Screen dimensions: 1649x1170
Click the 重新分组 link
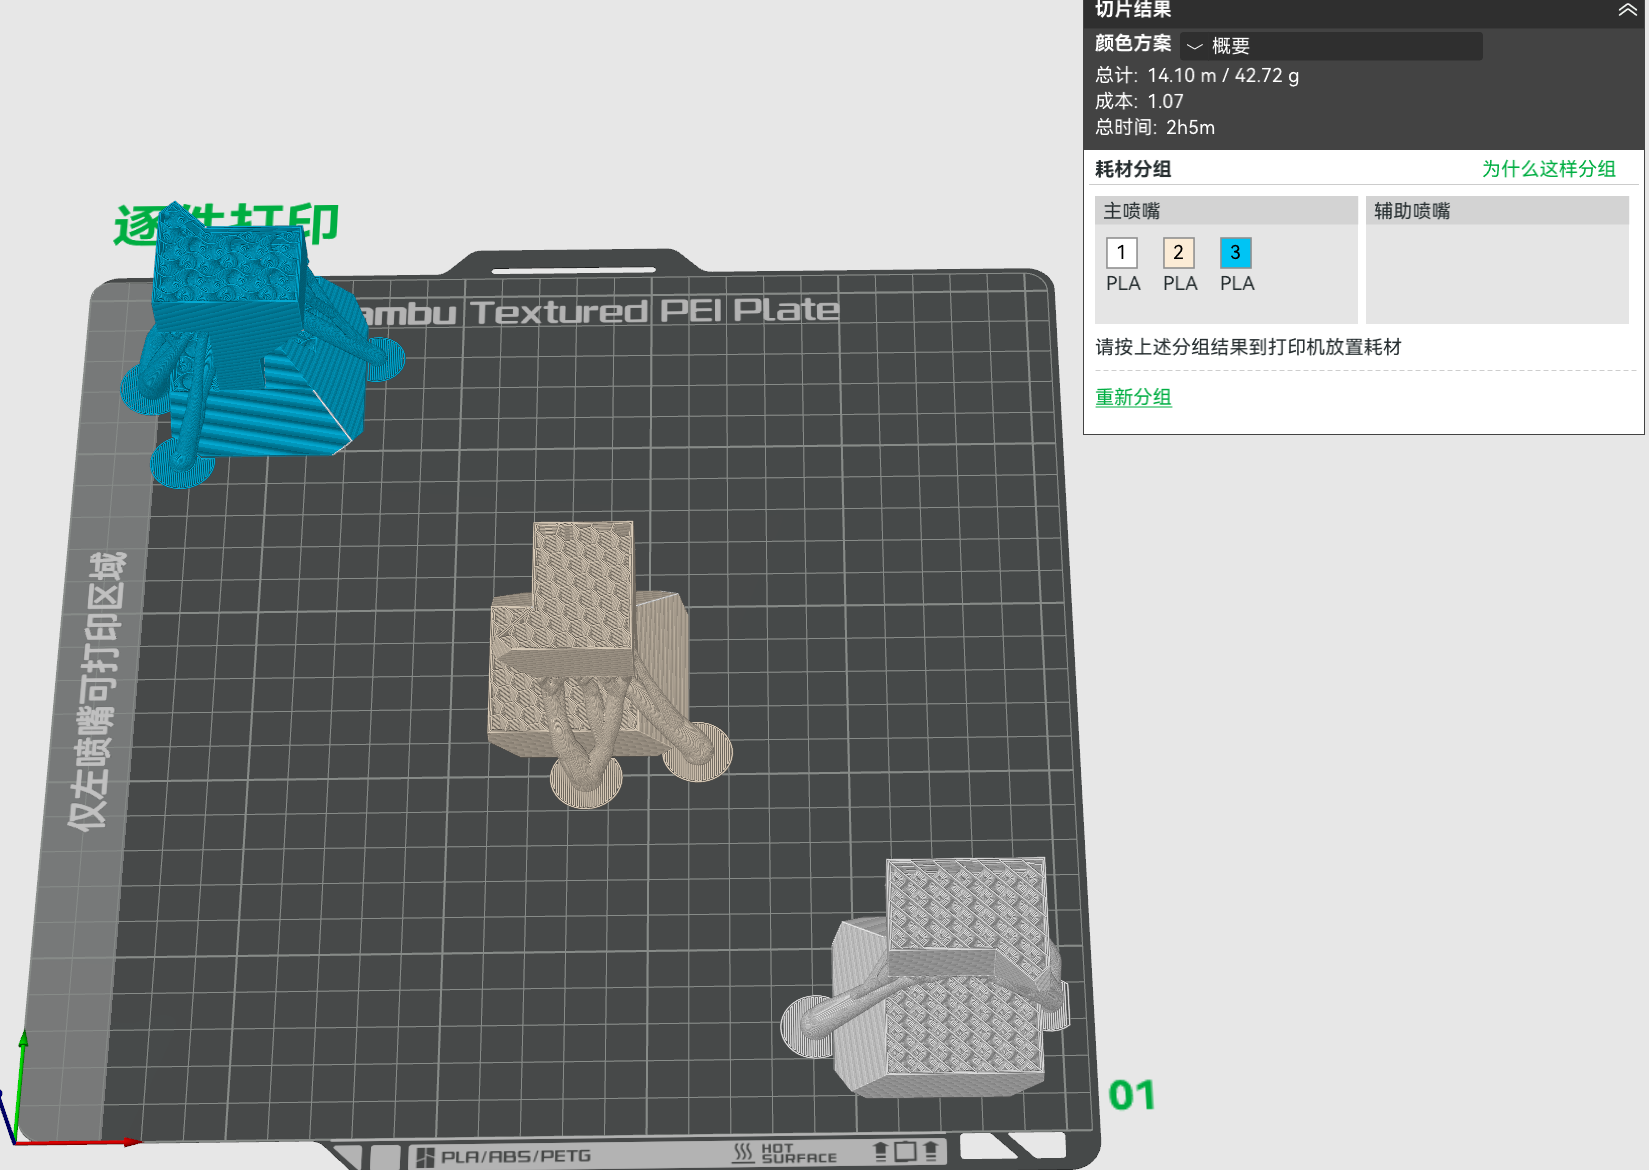point(1133,397)
